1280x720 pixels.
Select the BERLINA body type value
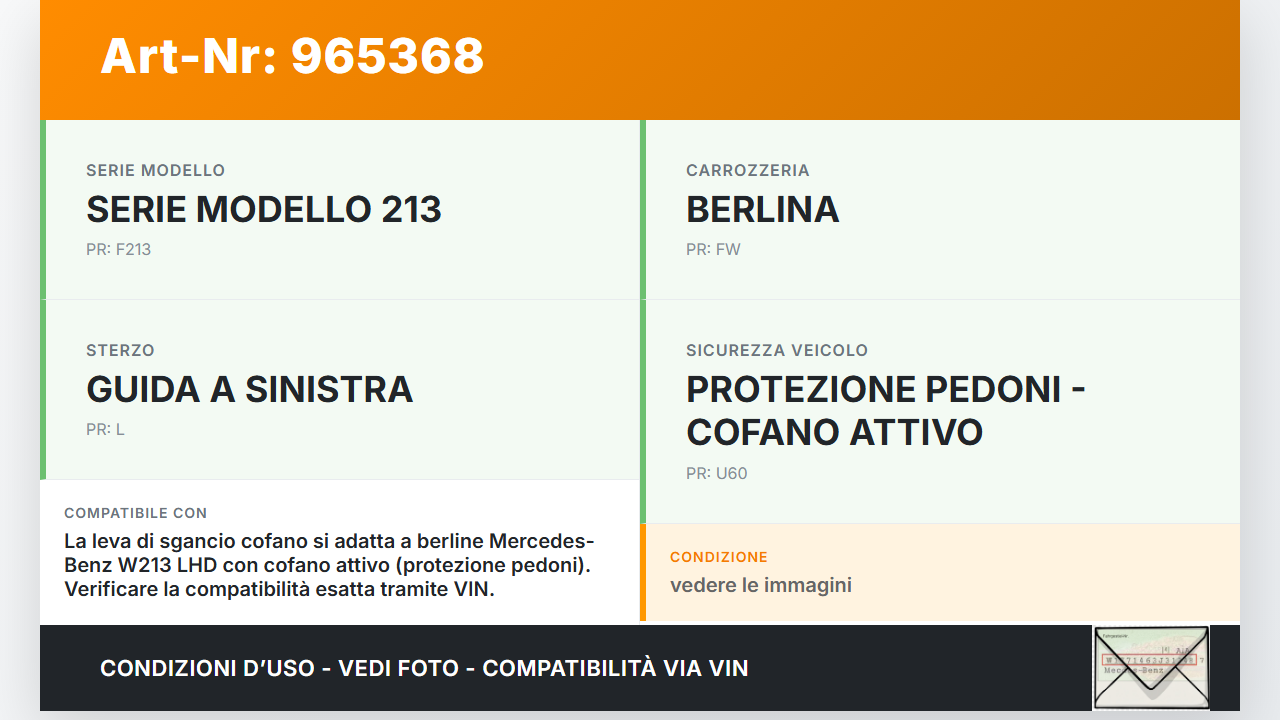[x=762, y=209]
